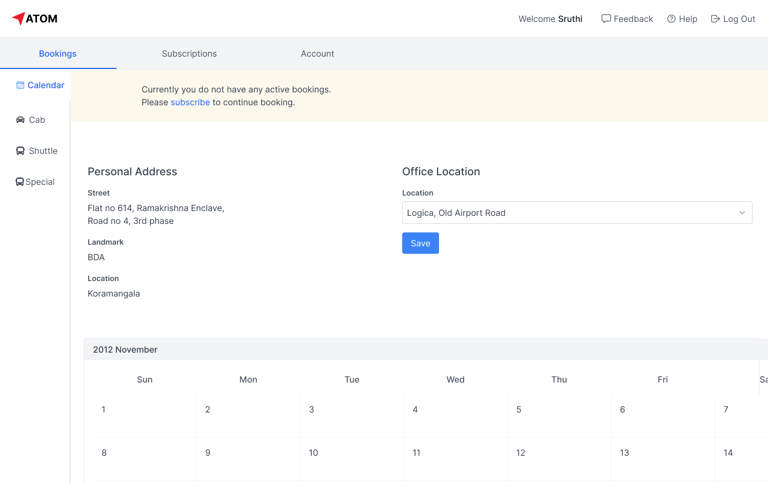Click the 2012 November calendar header

click(125, 350)
